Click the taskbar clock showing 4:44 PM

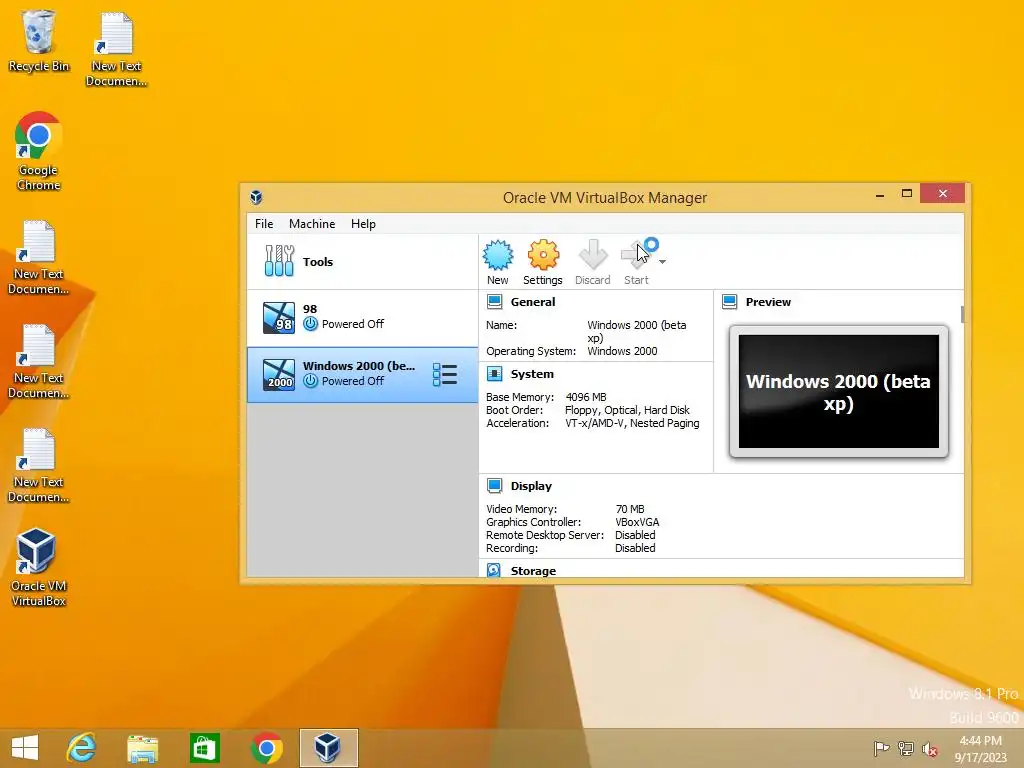[980, 748]
